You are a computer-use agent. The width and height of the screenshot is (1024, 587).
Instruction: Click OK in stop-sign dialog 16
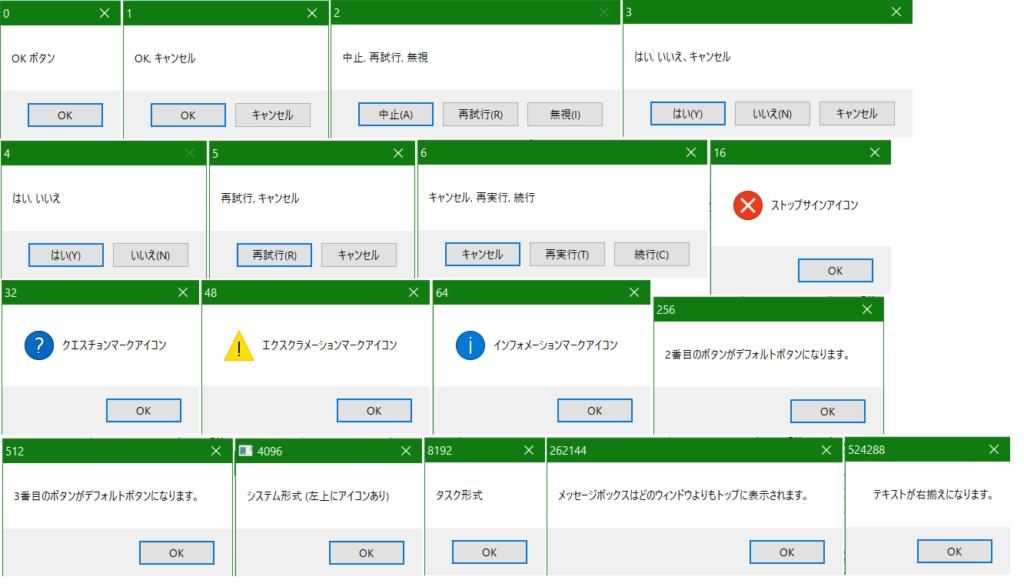tap(835, 270)
